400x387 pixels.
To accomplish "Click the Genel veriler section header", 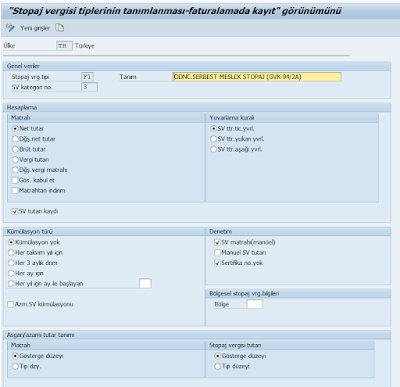I will point(197,66).
